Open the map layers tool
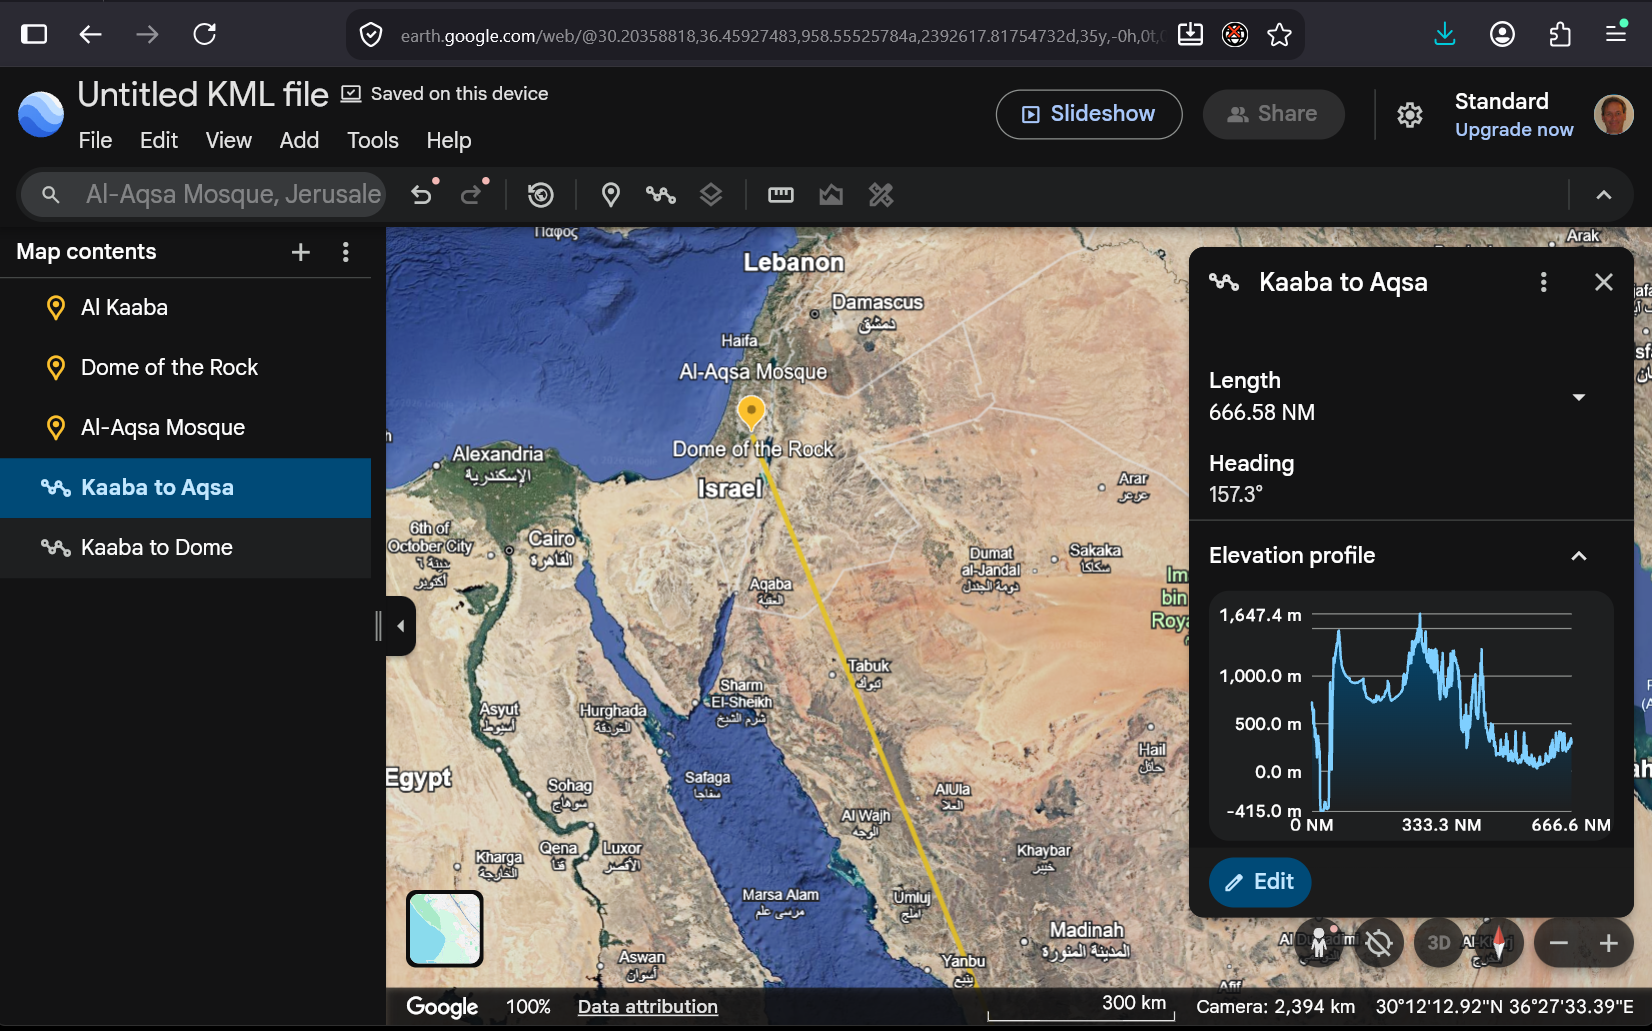1652x1031 pixels. [x=711, y=194]
